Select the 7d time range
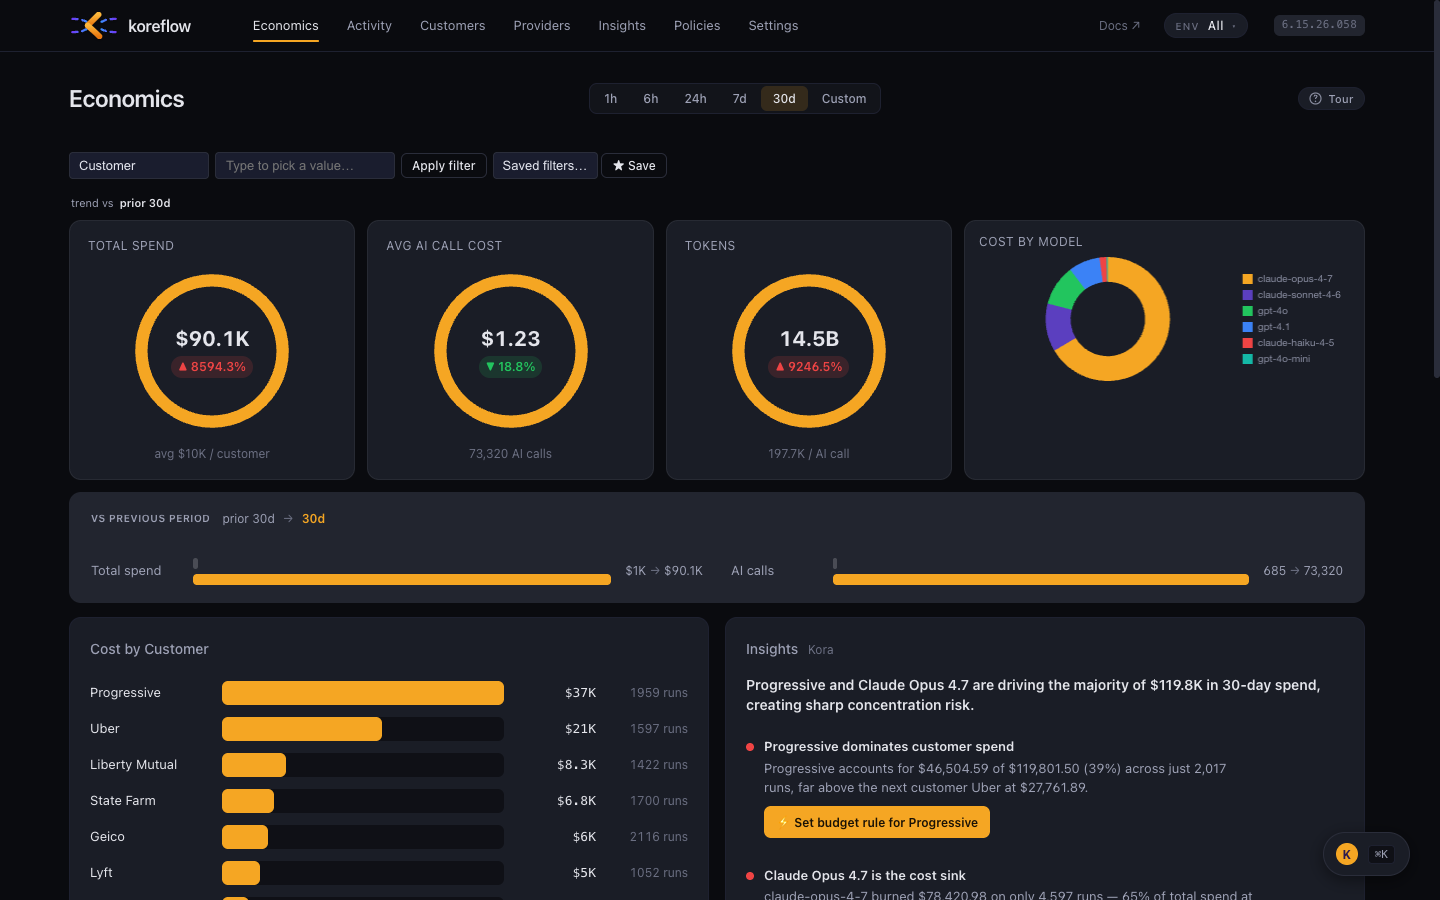 click(x=740, y=99)
